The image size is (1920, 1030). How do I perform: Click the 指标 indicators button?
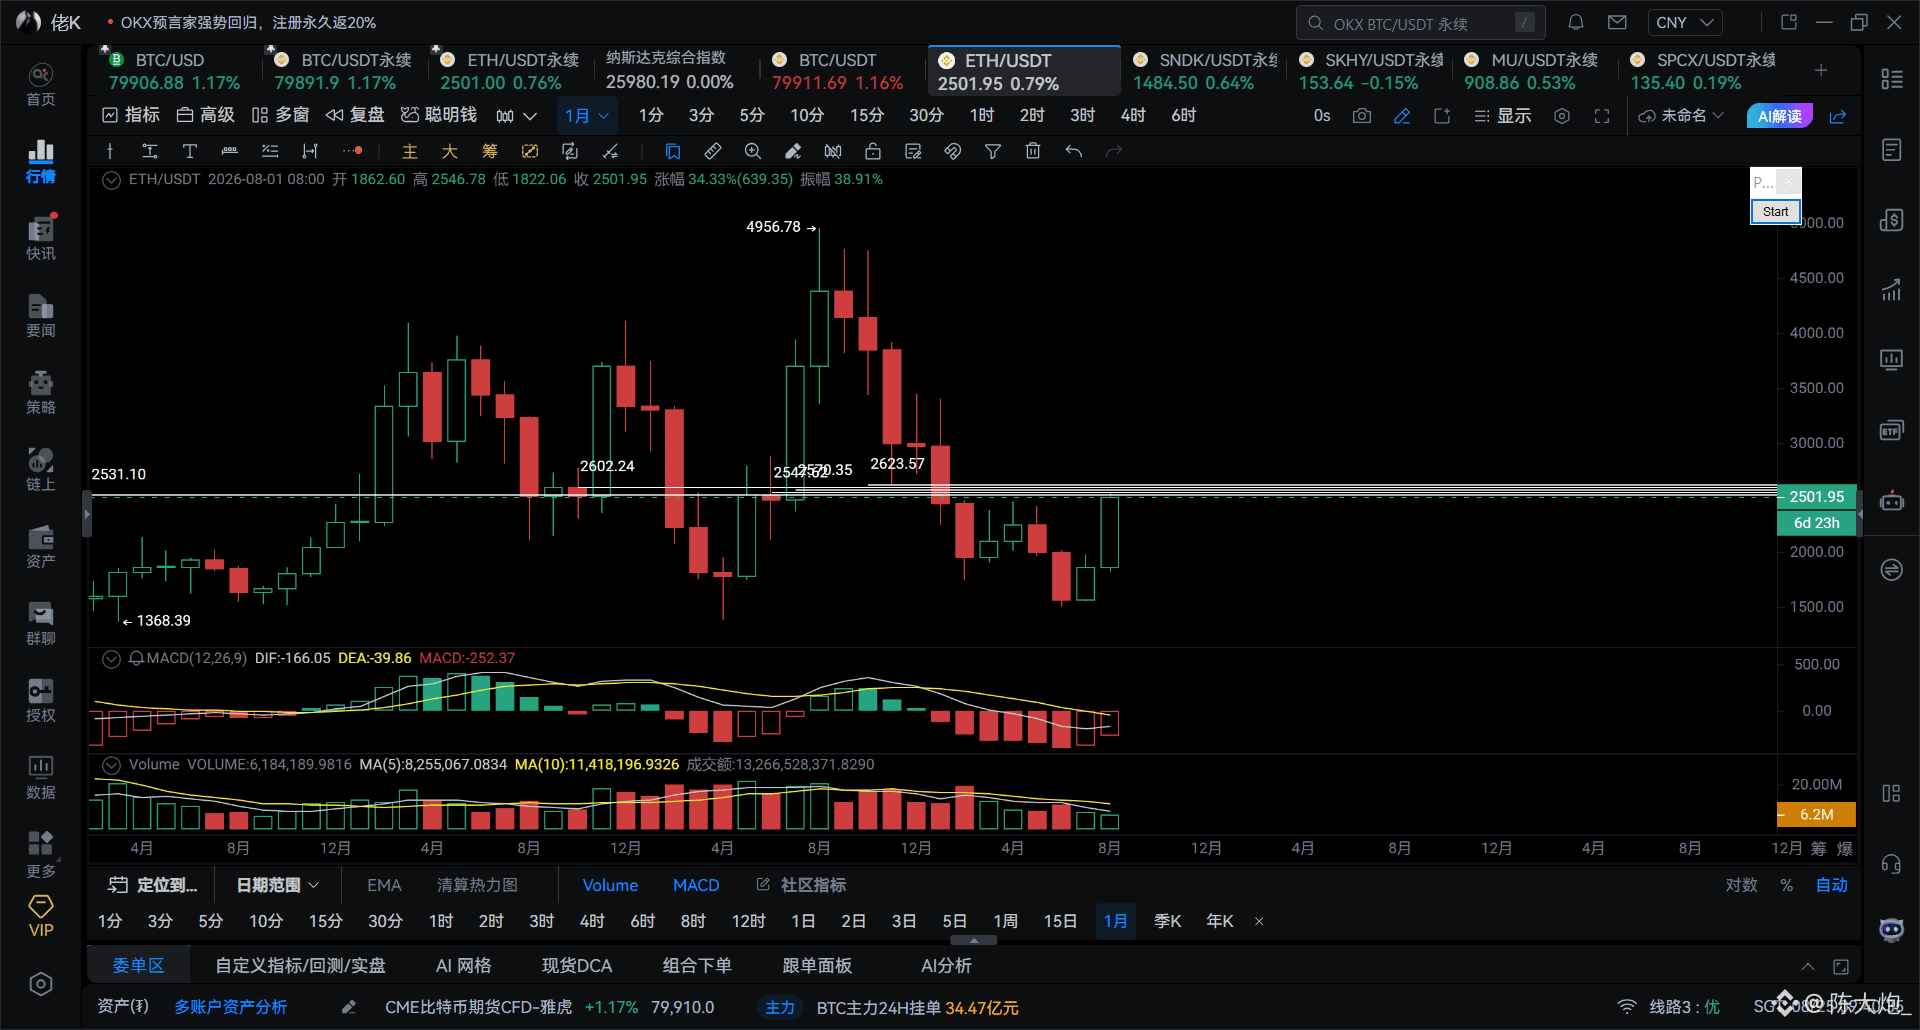131,116
